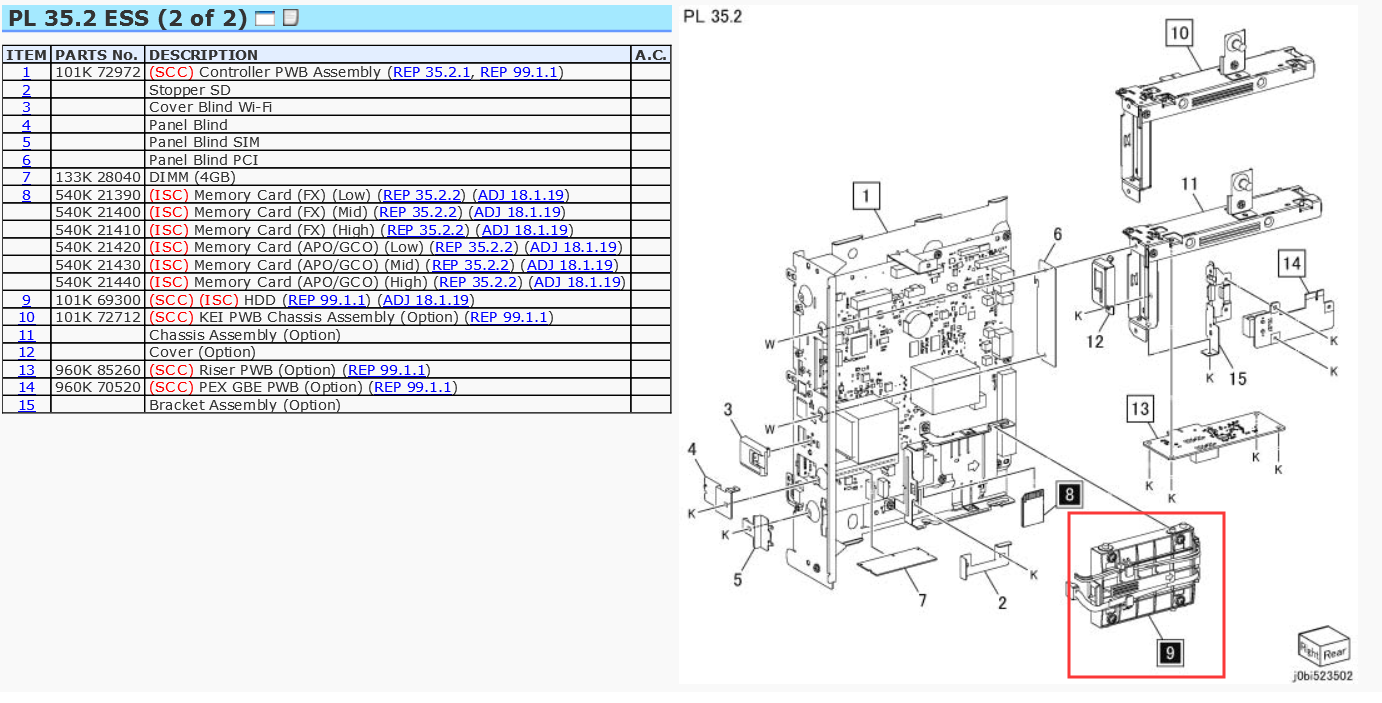Select callout 10 box in the diagram
The height and width of the screenshot is (703, 1382).
[x=1180, y=34]
